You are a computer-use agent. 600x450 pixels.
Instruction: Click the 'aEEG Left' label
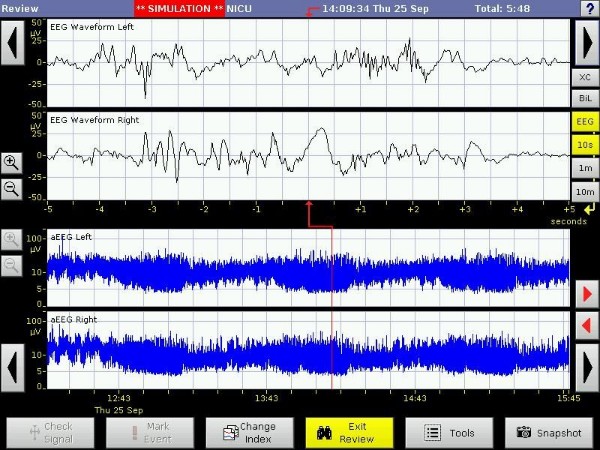[71, 237]
